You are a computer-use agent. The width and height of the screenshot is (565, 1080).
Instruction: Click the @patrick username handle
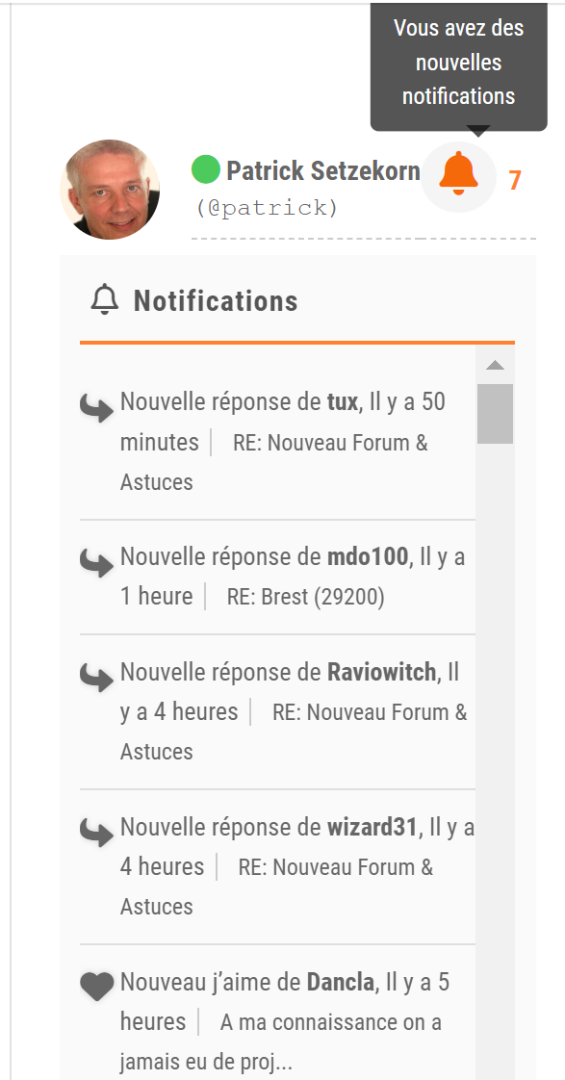tap(267, 208)
